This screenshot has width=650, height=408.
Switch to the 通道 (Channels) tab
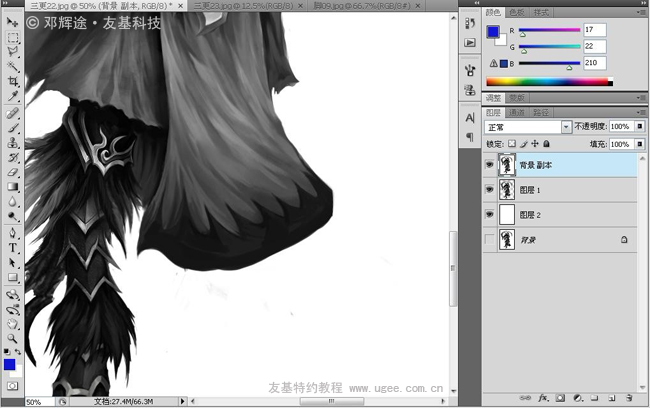point(518,113)
